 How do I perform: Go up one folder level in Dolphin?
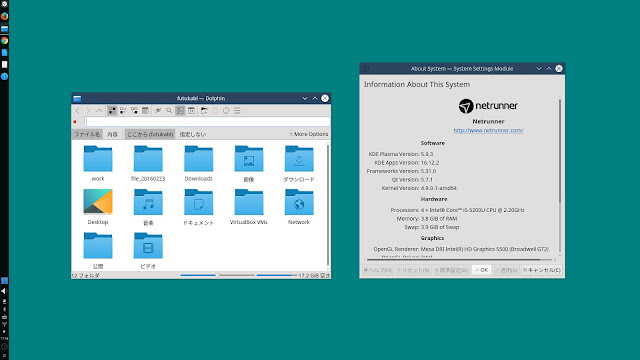pos(99,111)
